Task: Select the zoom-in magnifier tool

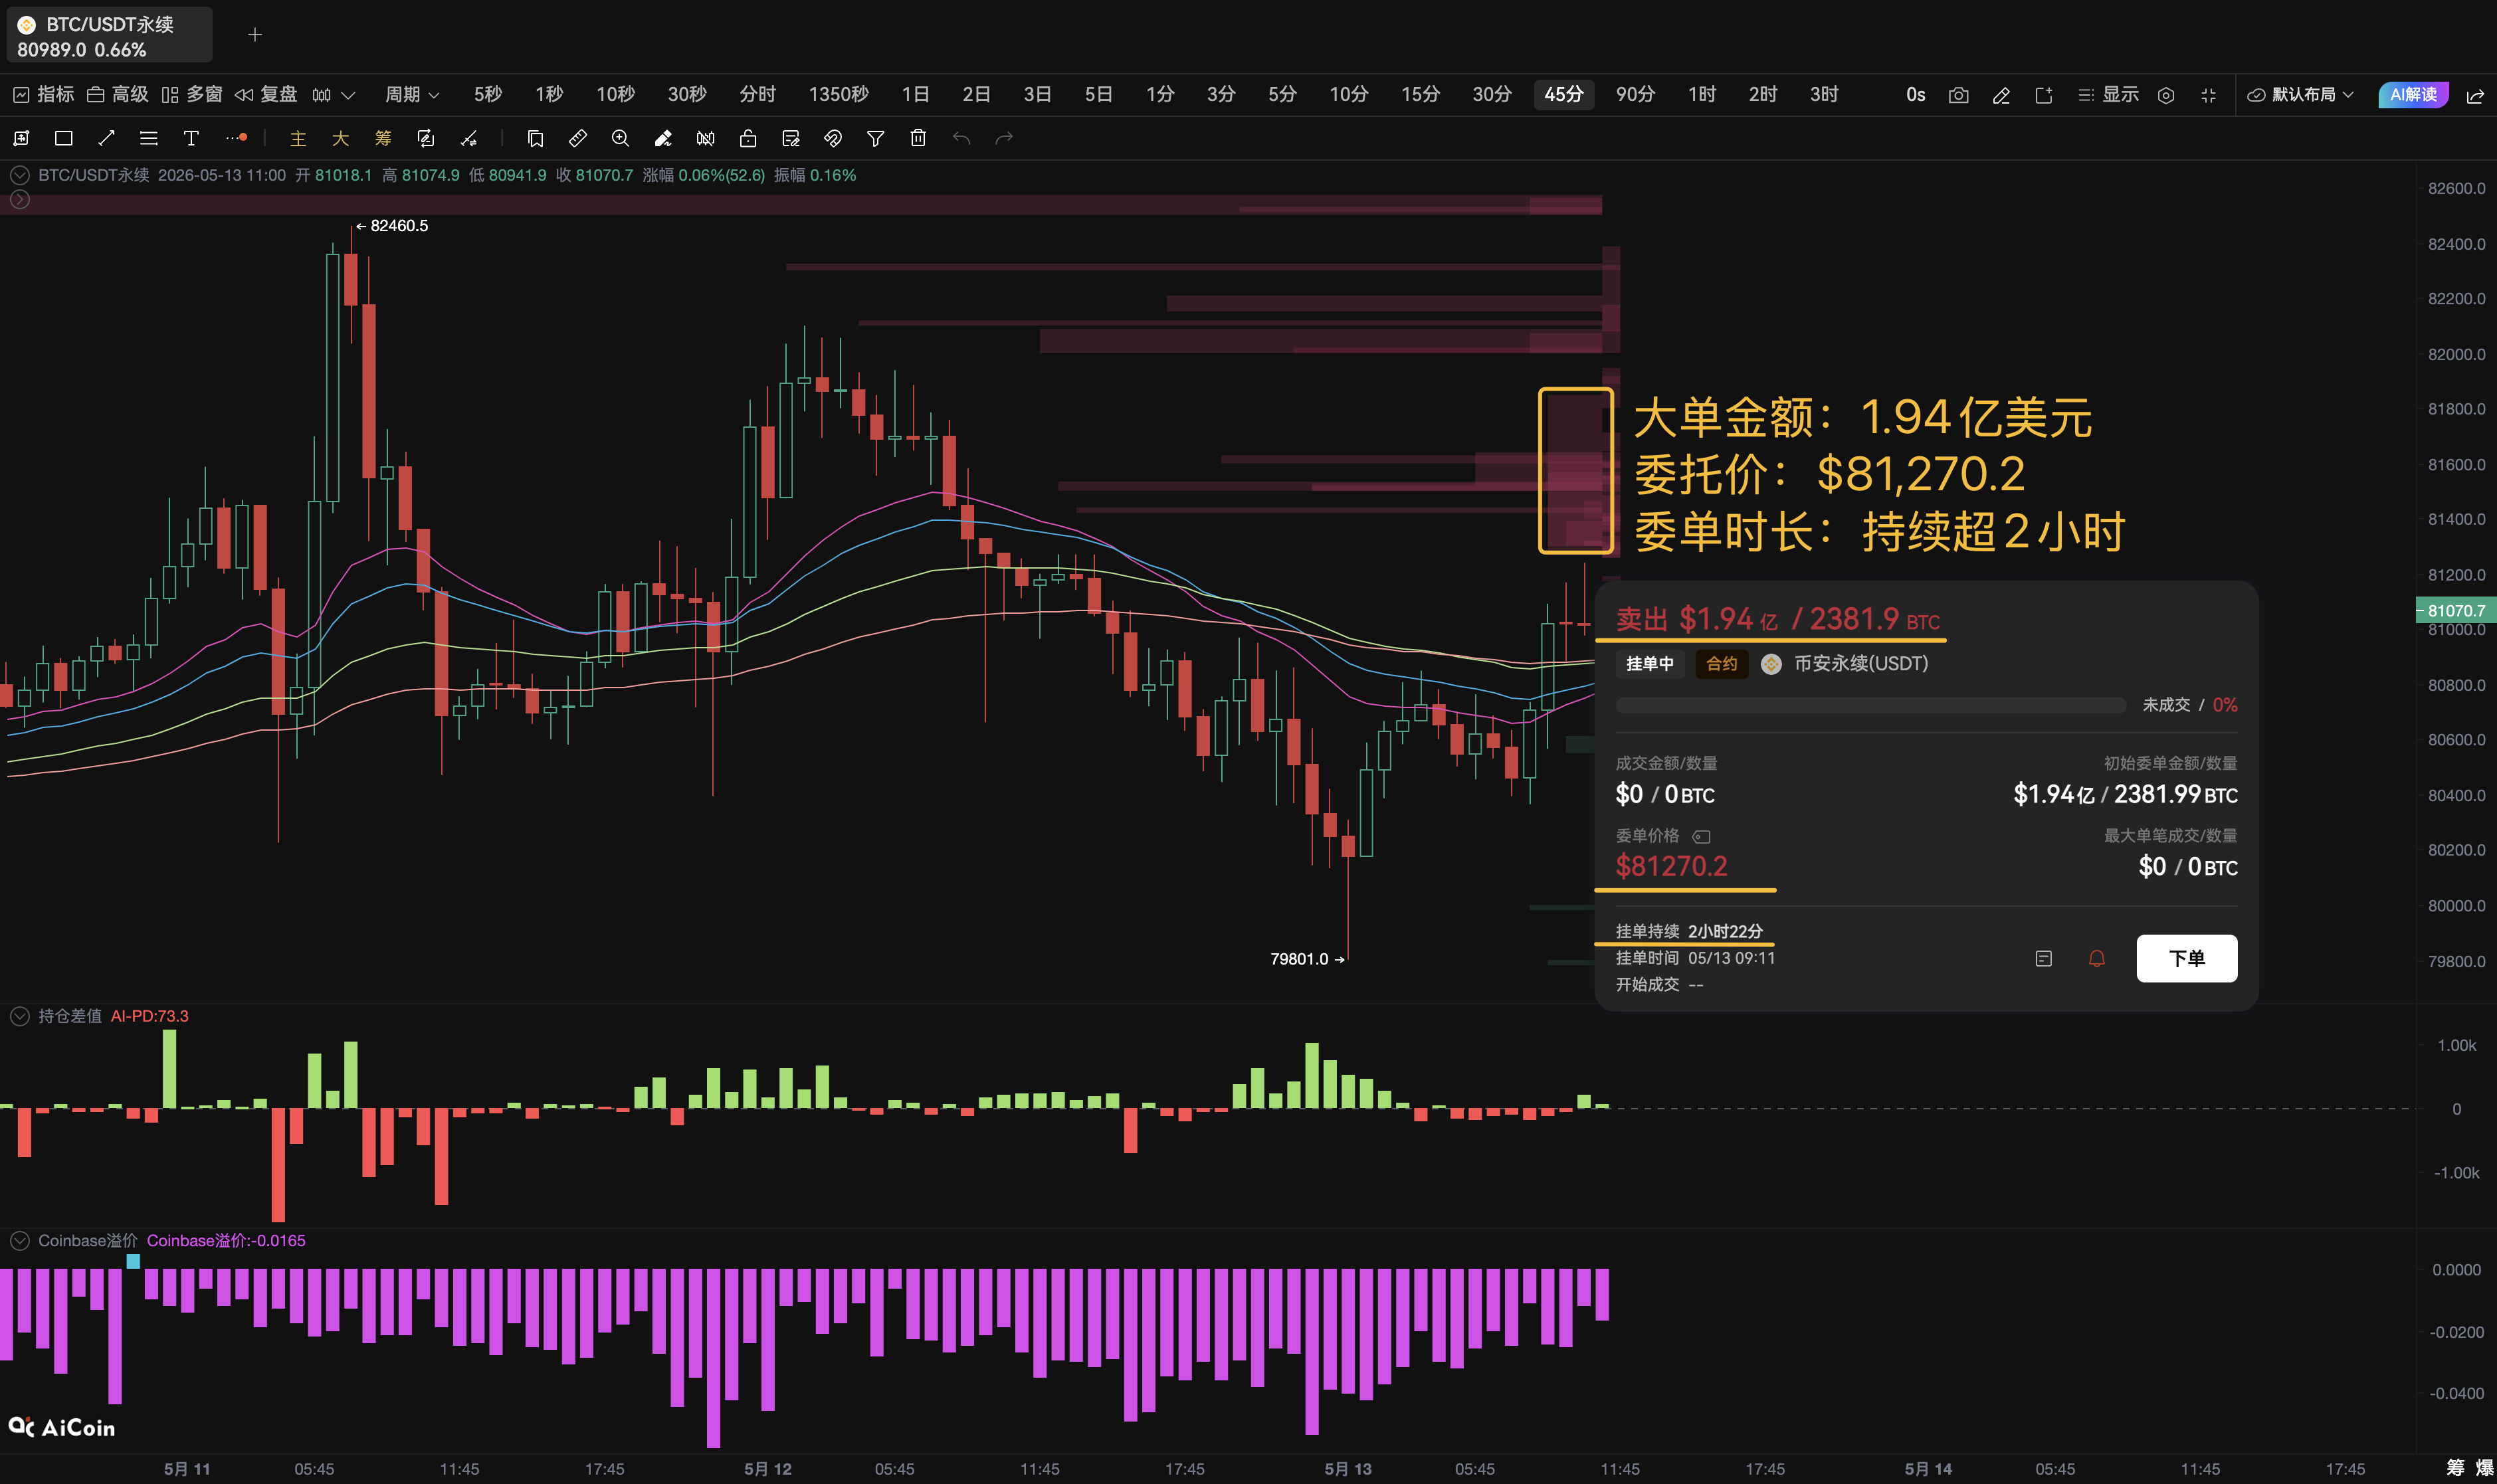Action: pyautogui.click(x=620, y=138)
